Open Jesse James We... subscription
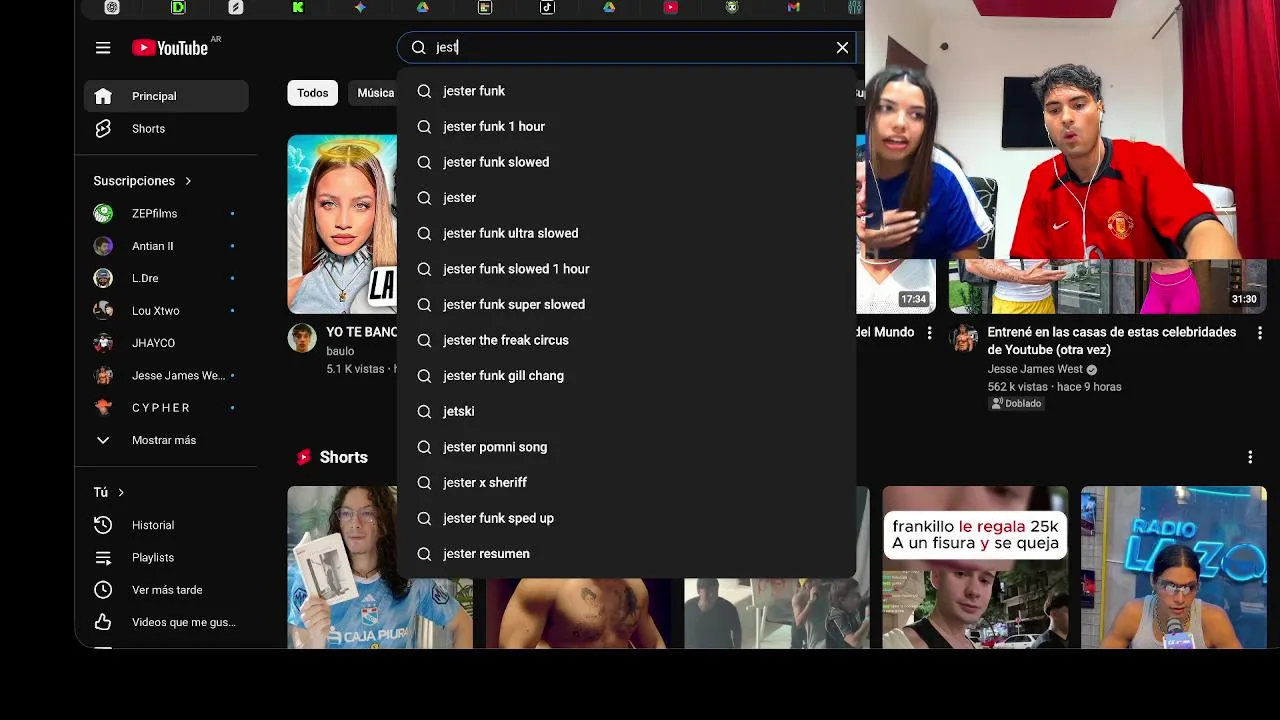Image resolution: width=1280 pixels, height=720 pixels. coord(166,376)
